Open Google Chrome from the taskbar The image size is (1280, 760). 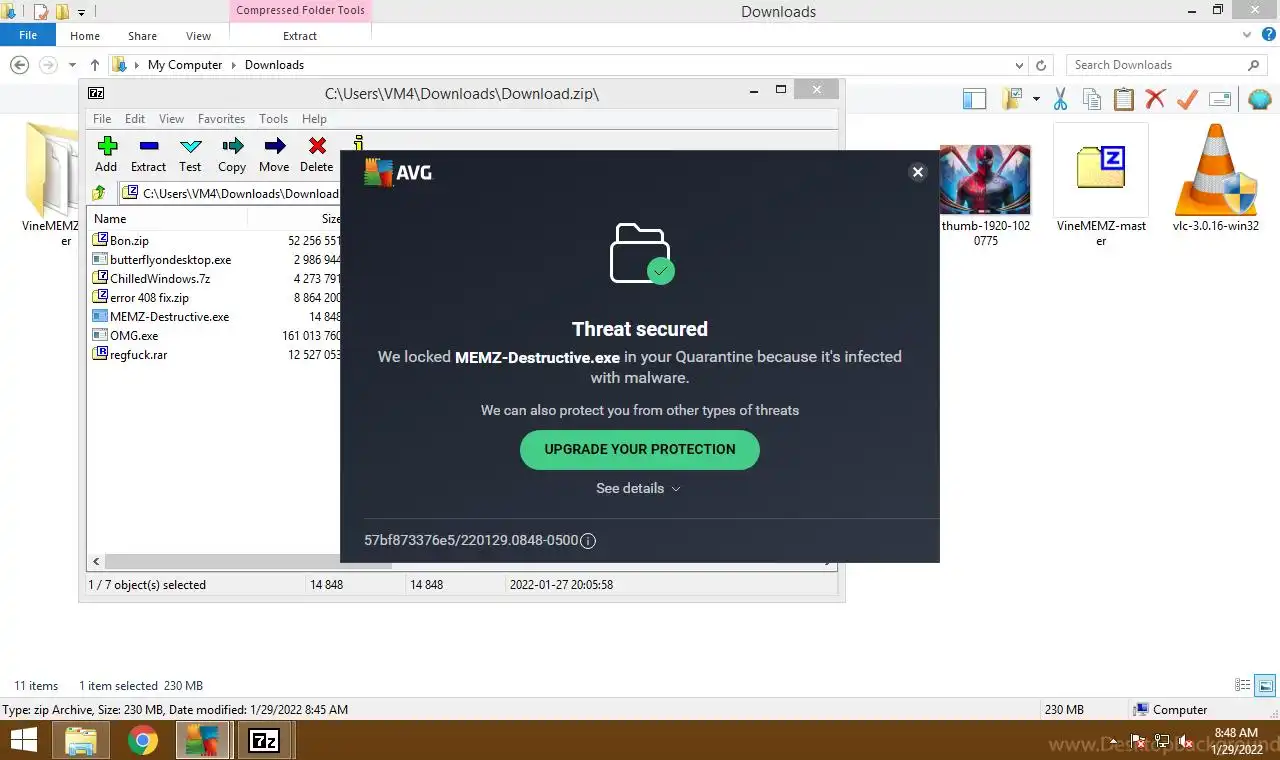click(143, 741)
